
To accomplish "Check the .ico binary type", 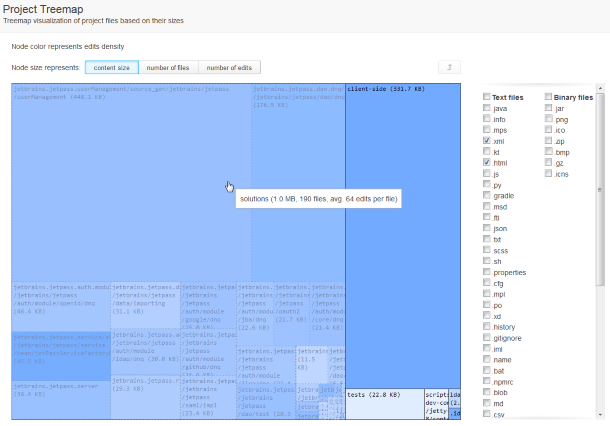I will (549, 129).
